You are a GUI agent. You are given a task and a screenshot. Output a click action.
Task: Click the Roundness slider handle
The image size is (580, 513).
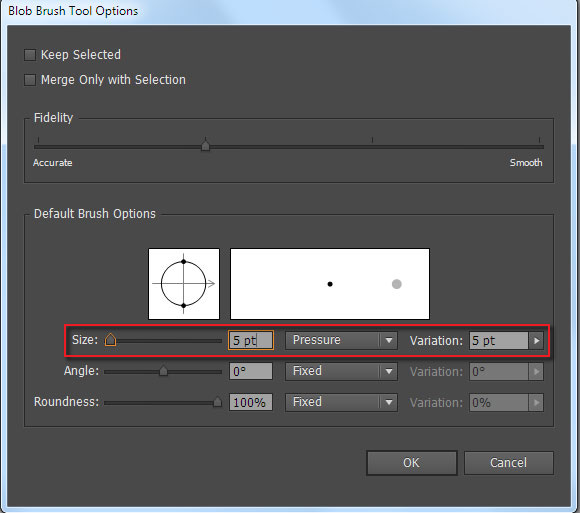click(x=218, y=401)
